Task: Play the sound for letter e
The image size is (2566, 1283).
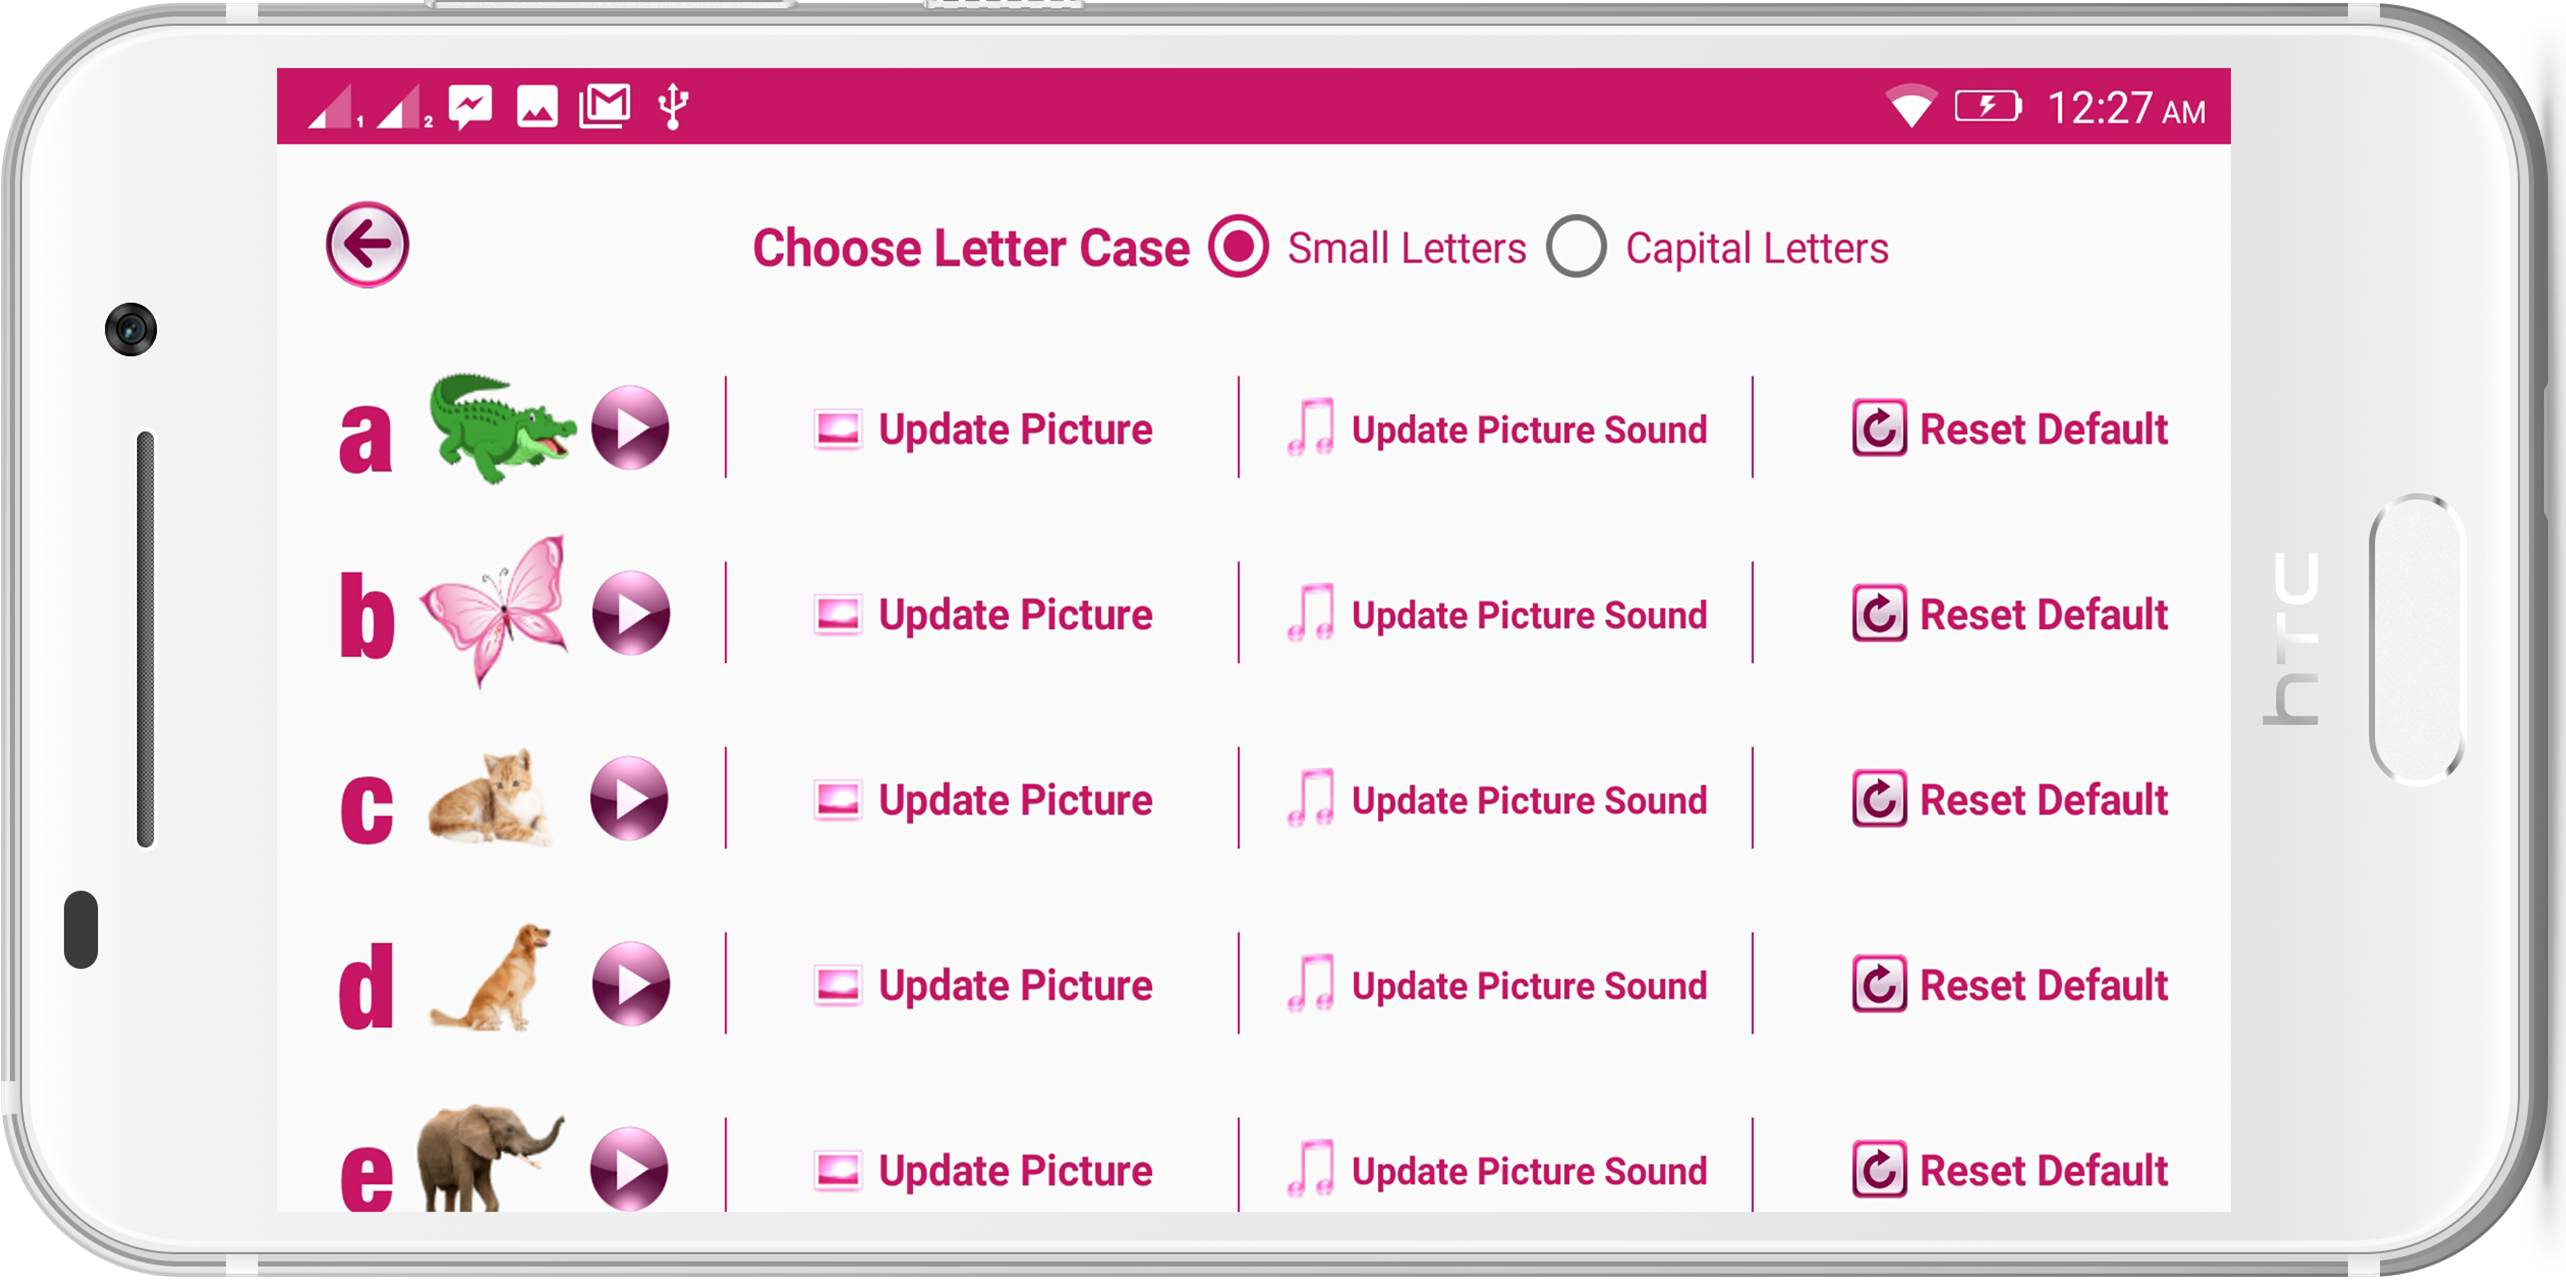Action: point(630,1169)
